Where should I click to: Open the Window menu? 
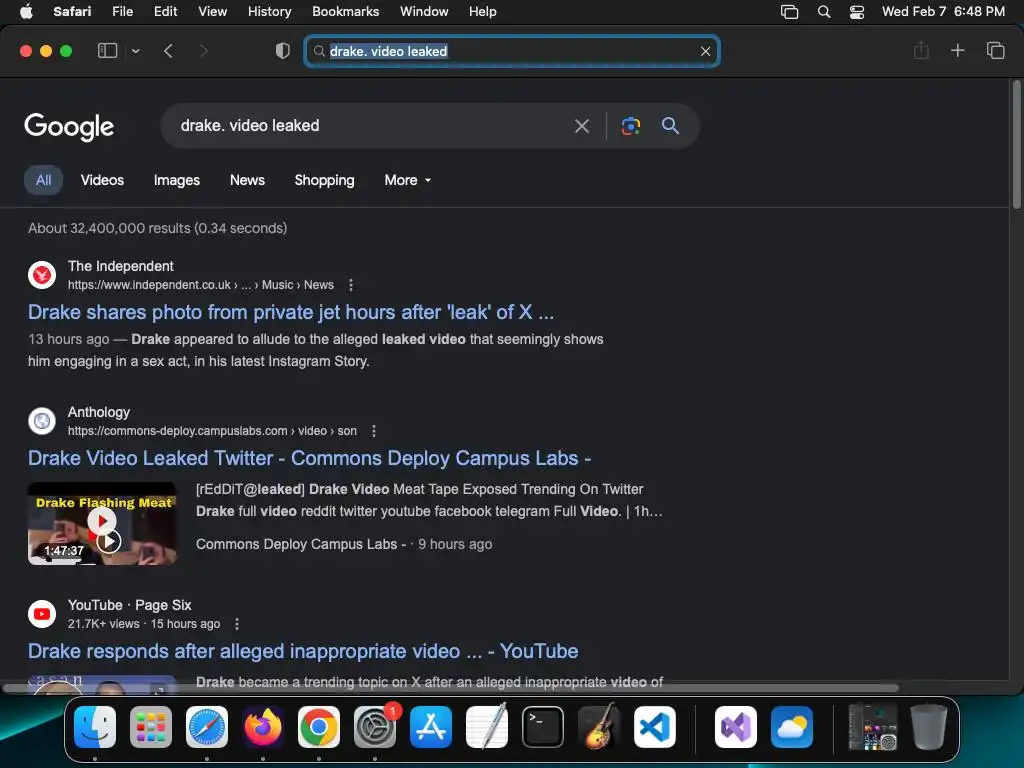(x=424, y=12)
